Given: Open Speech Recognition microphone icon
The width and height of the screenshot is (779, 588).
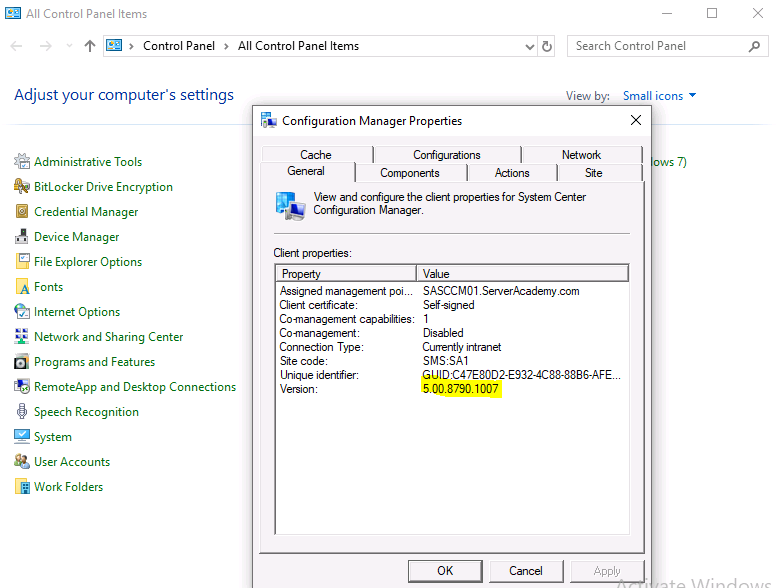Looking at the screenshot, I should pyautogui.click(x=22, y=412).
